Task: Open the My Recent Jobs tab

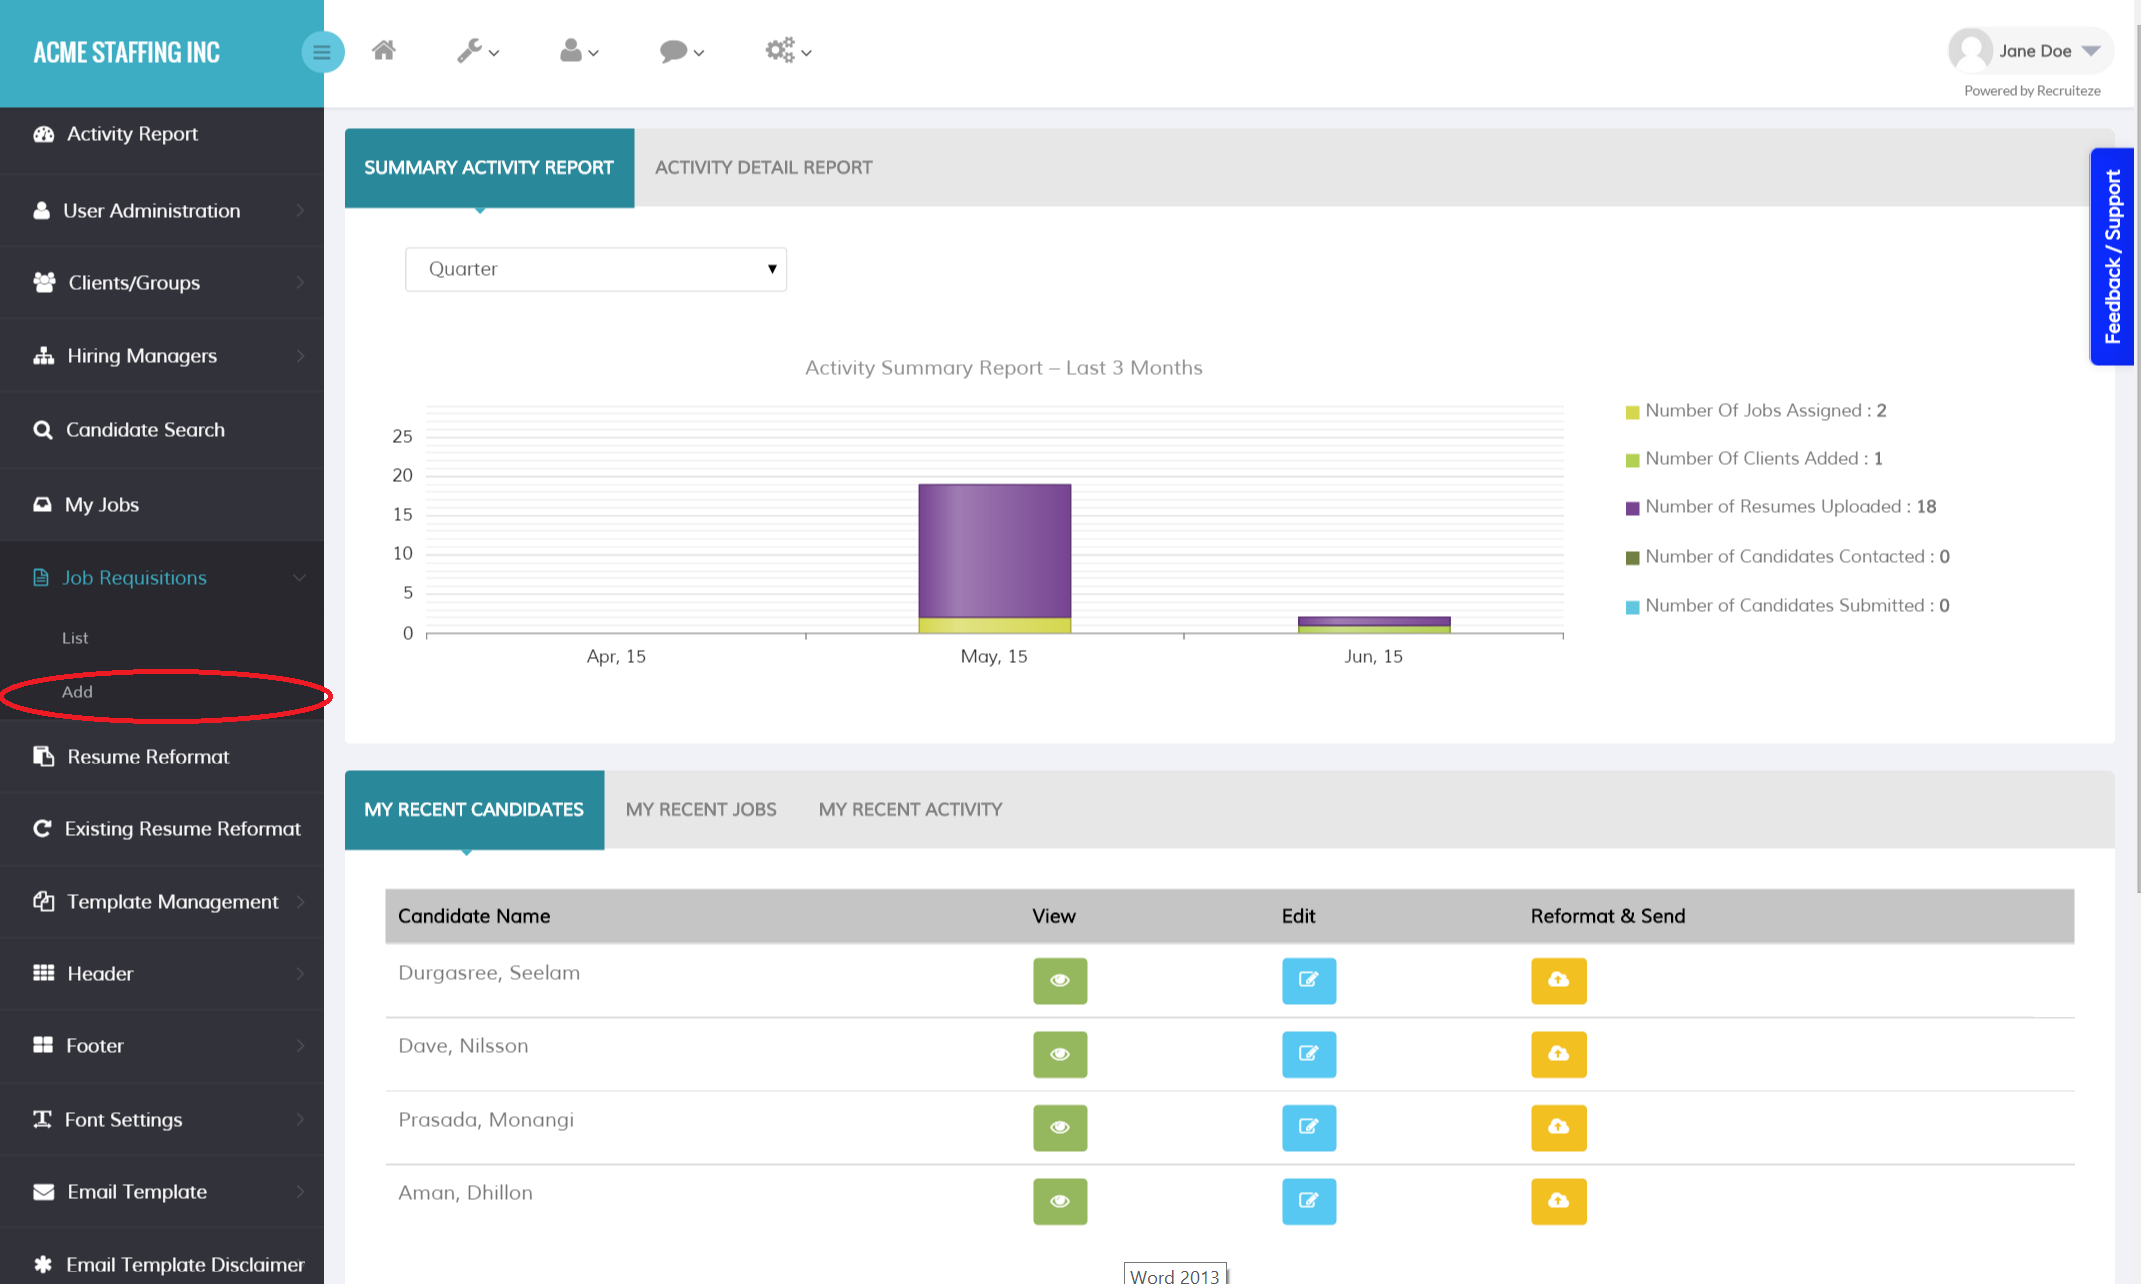Action: (x=701, y=809)
